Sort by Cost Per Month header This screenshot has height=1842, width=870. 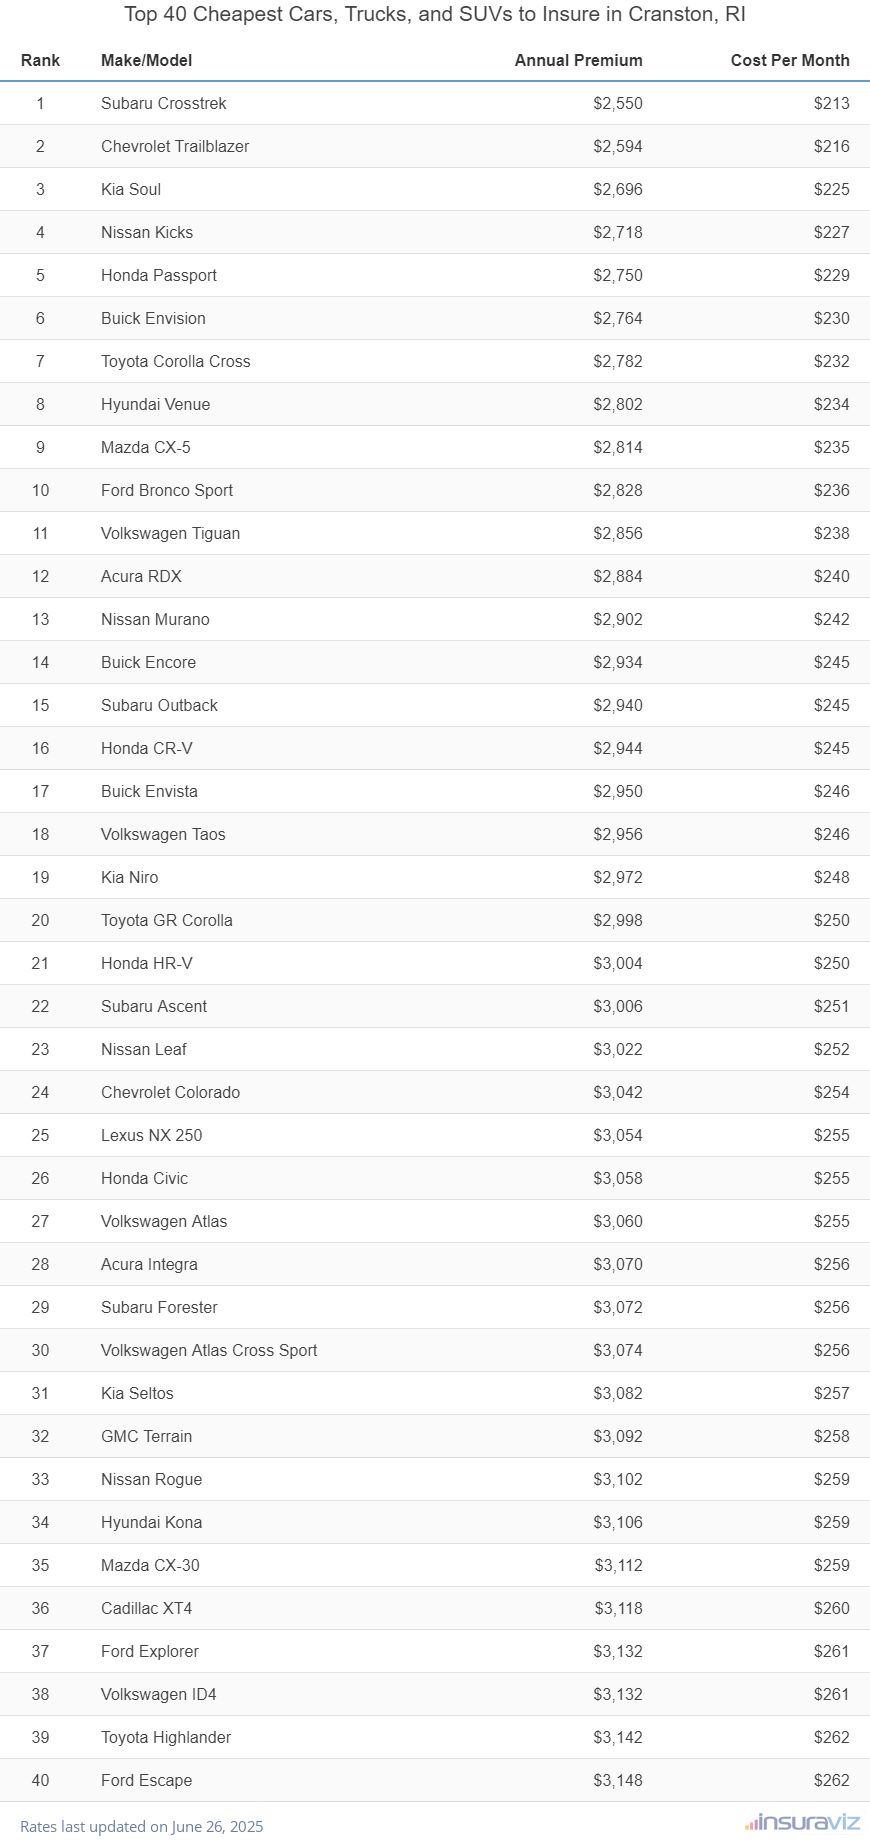tap(789, 60)
